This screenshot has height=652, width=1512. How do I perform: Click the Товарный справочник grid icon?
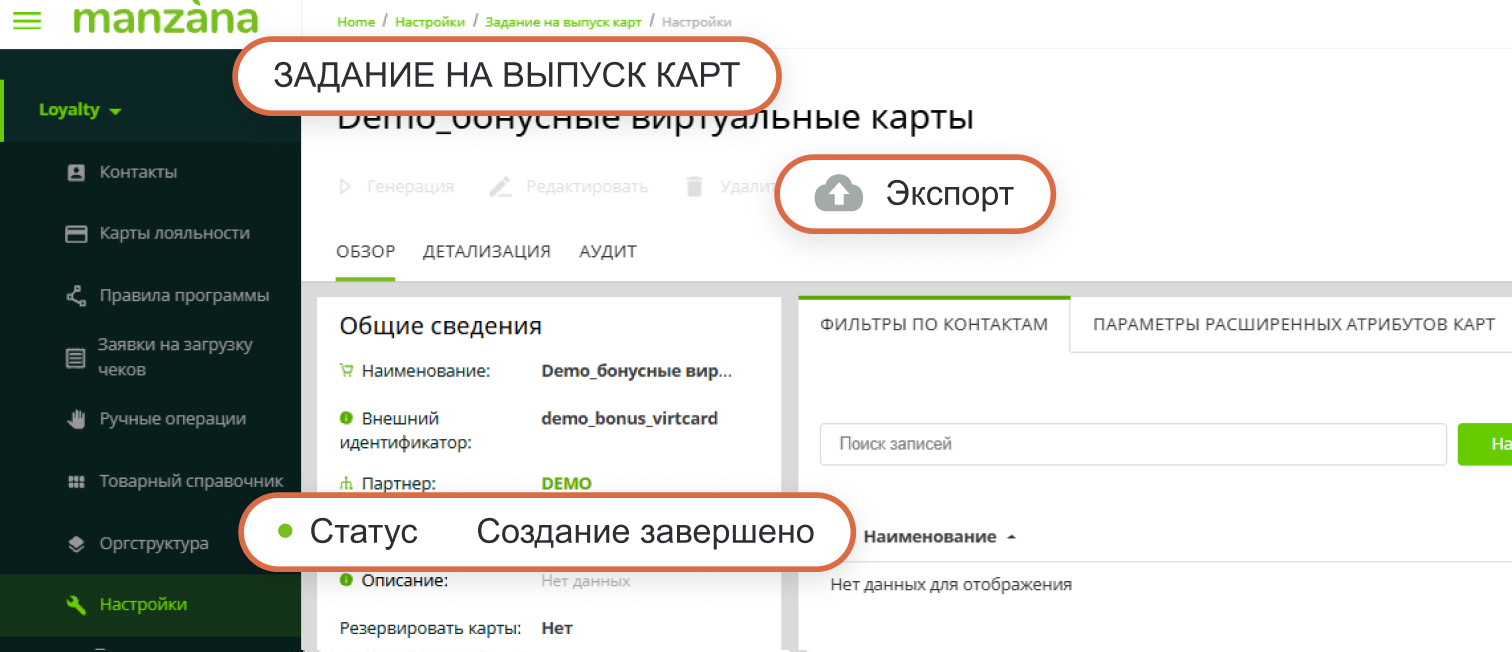pos(76,482)
